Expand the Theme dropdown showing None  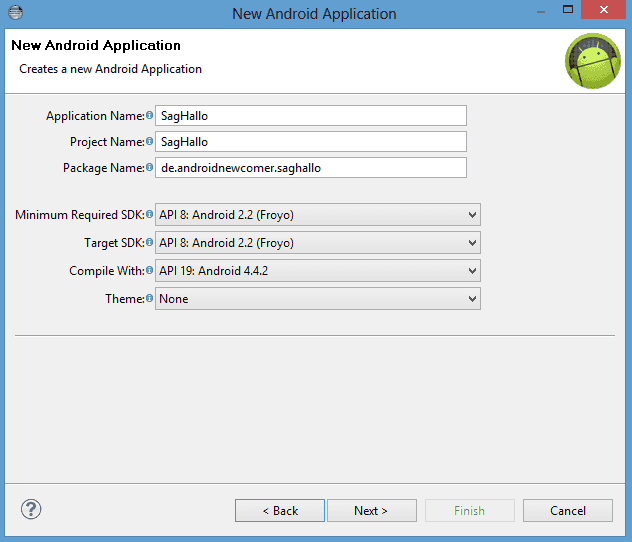(x=318, y=299)
